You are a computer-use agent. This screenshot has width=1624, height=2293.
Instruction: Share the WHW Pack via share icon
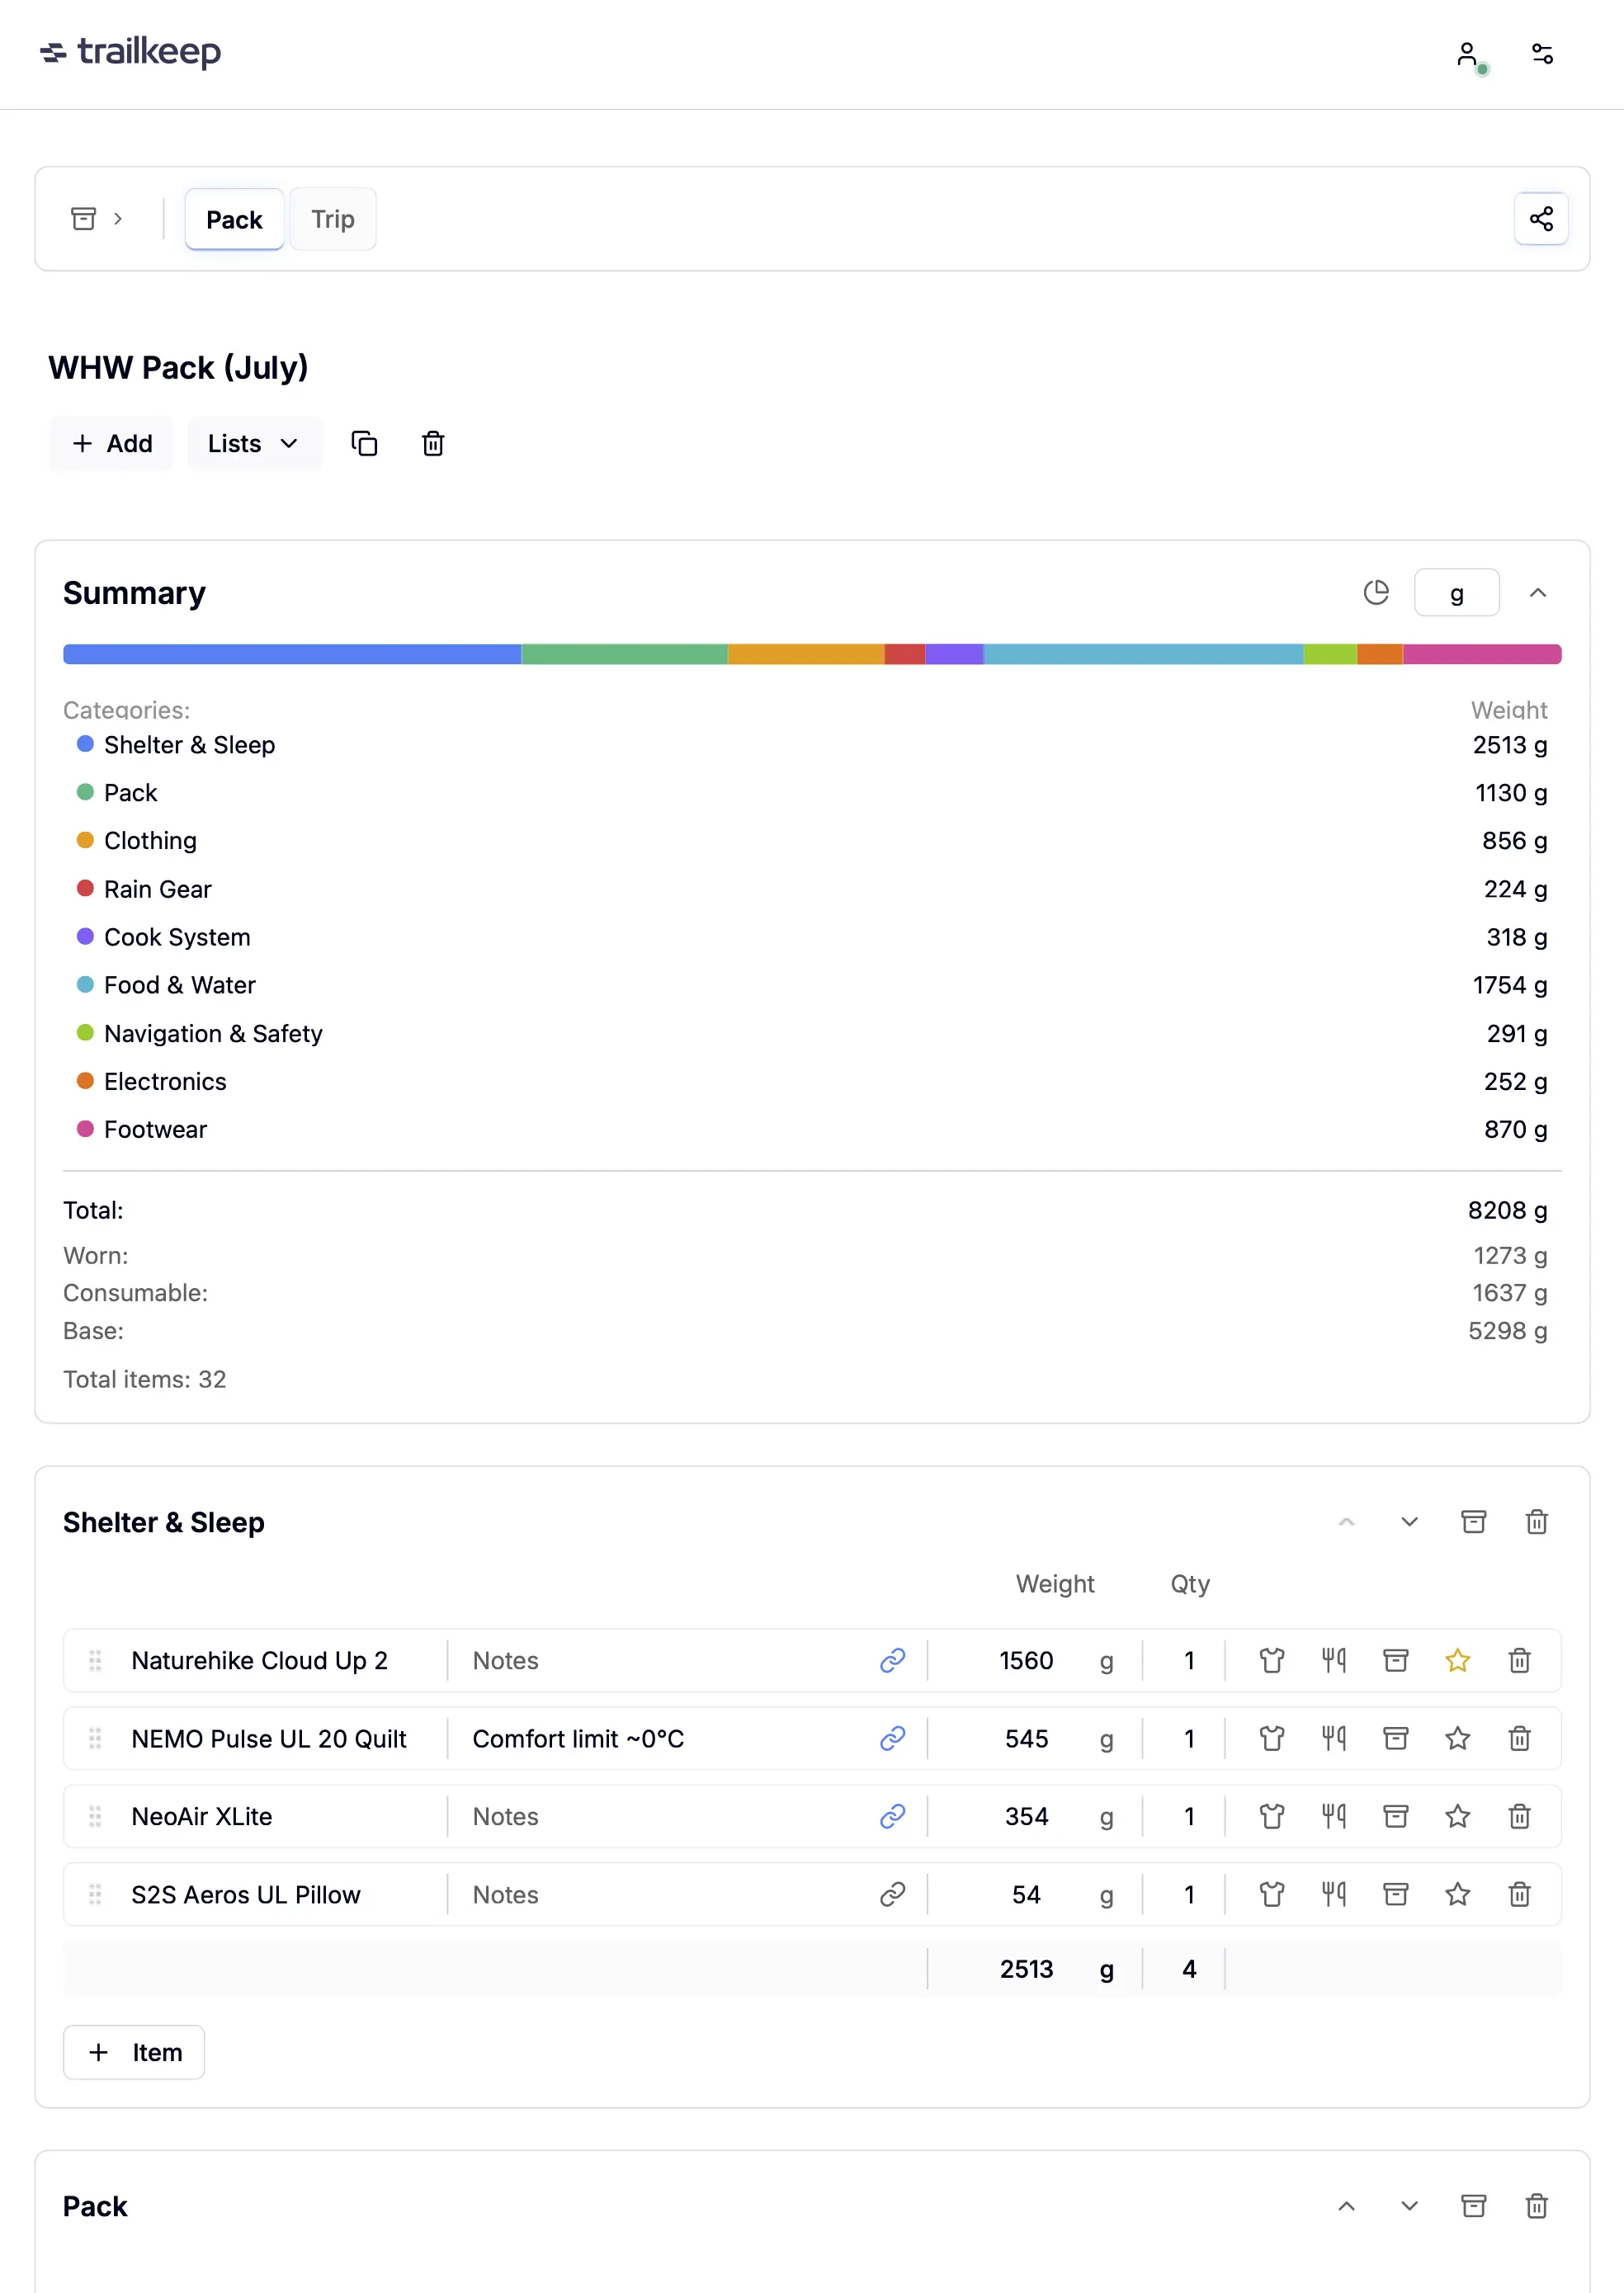tap(1541, 218)
